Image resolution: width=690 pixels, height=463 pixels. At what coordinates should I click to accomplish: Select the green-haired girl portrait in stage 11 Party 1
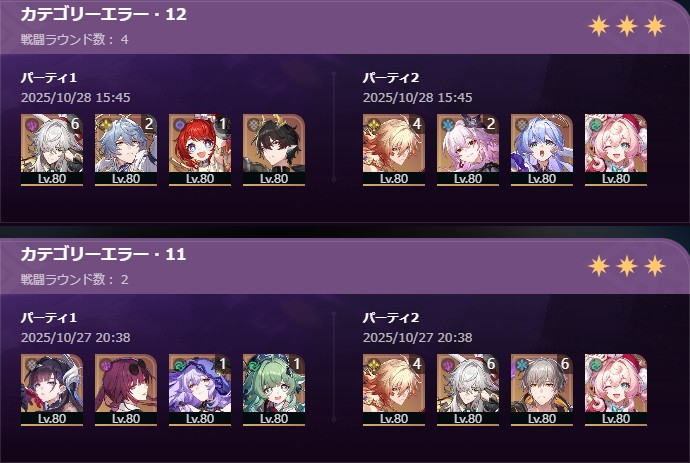point(274,390)
